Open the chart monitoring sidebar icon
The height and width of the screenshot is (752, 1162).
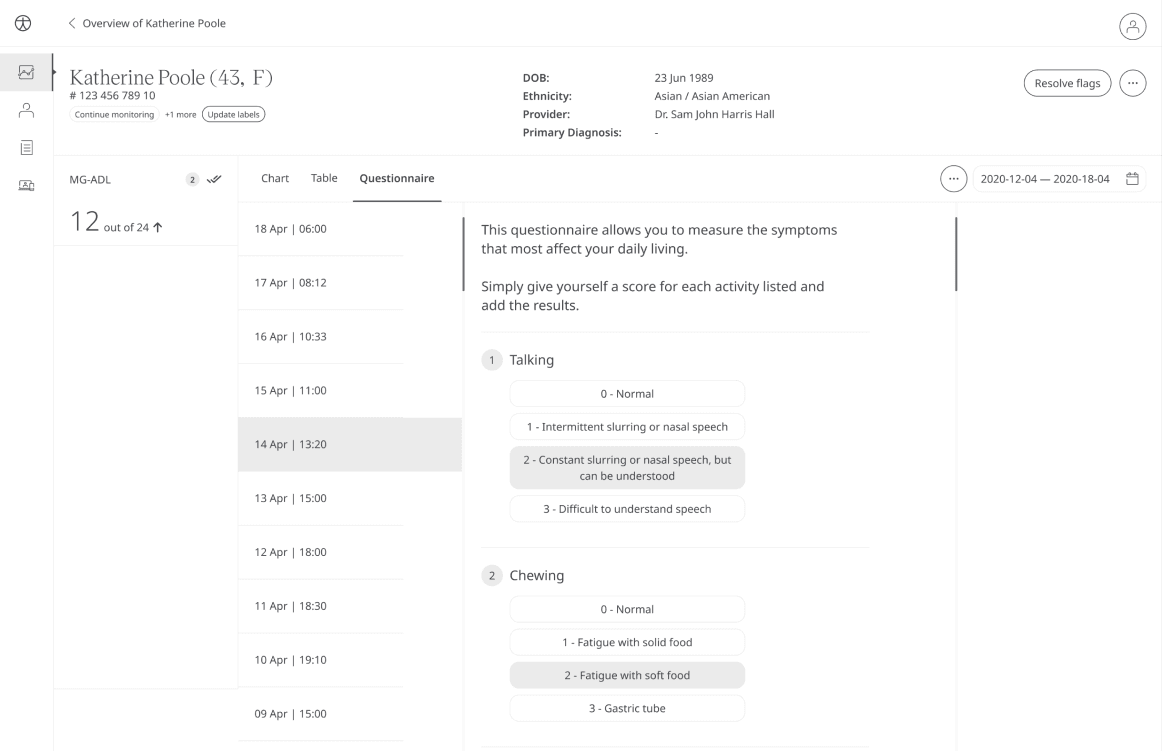coord(27,72)
